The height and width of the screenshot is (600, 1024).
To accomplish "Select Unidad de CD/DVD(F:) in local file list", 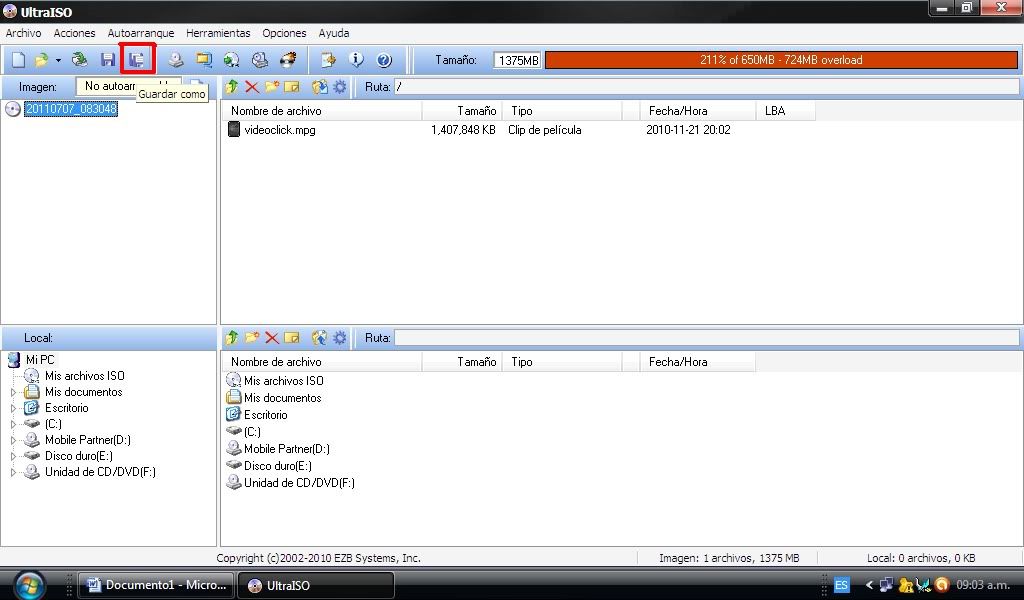I will click(x=299, y=482).
